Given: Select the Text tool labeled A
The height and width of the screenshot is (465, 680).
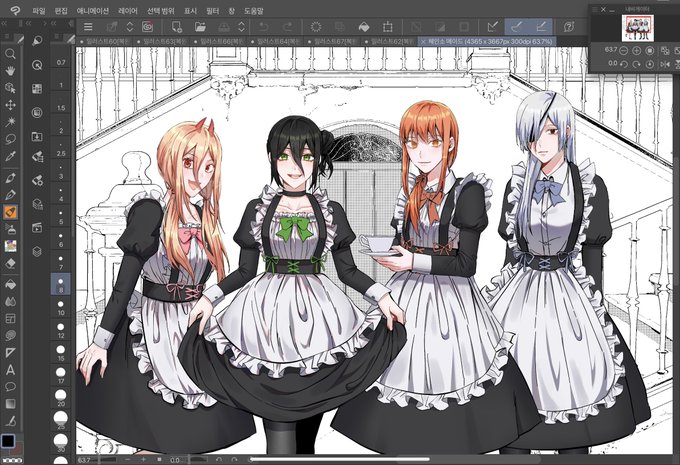Looking at the screenshot, I should tap(10, 370).
